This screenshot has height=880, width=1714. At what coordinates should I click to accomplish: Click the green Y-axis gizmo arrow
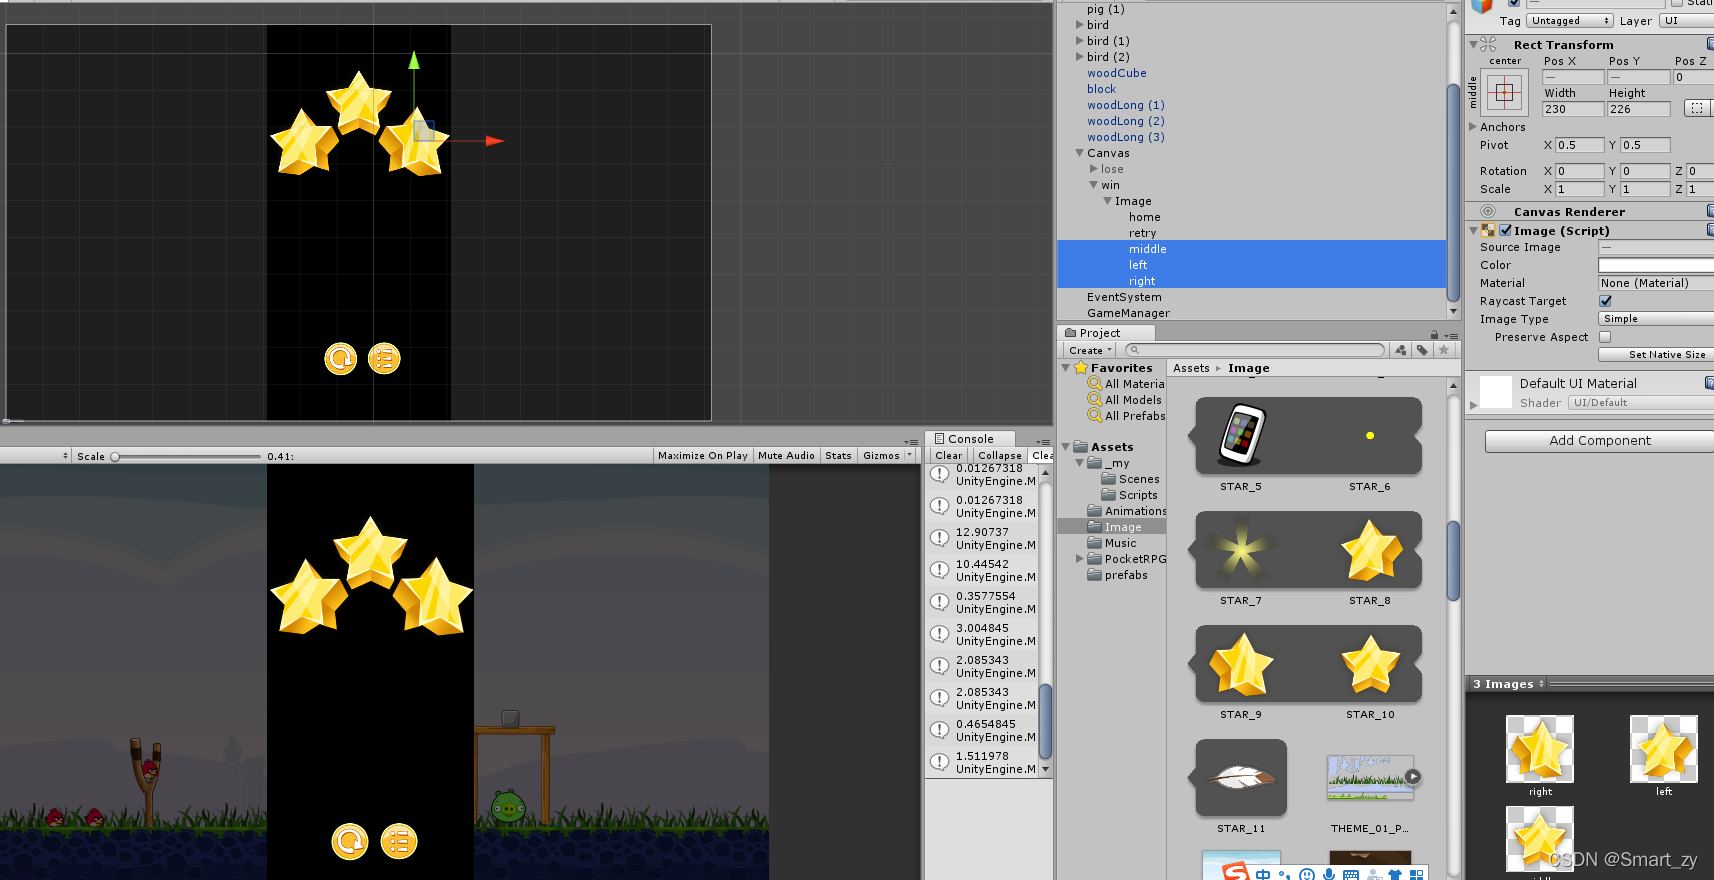point(414,62)
